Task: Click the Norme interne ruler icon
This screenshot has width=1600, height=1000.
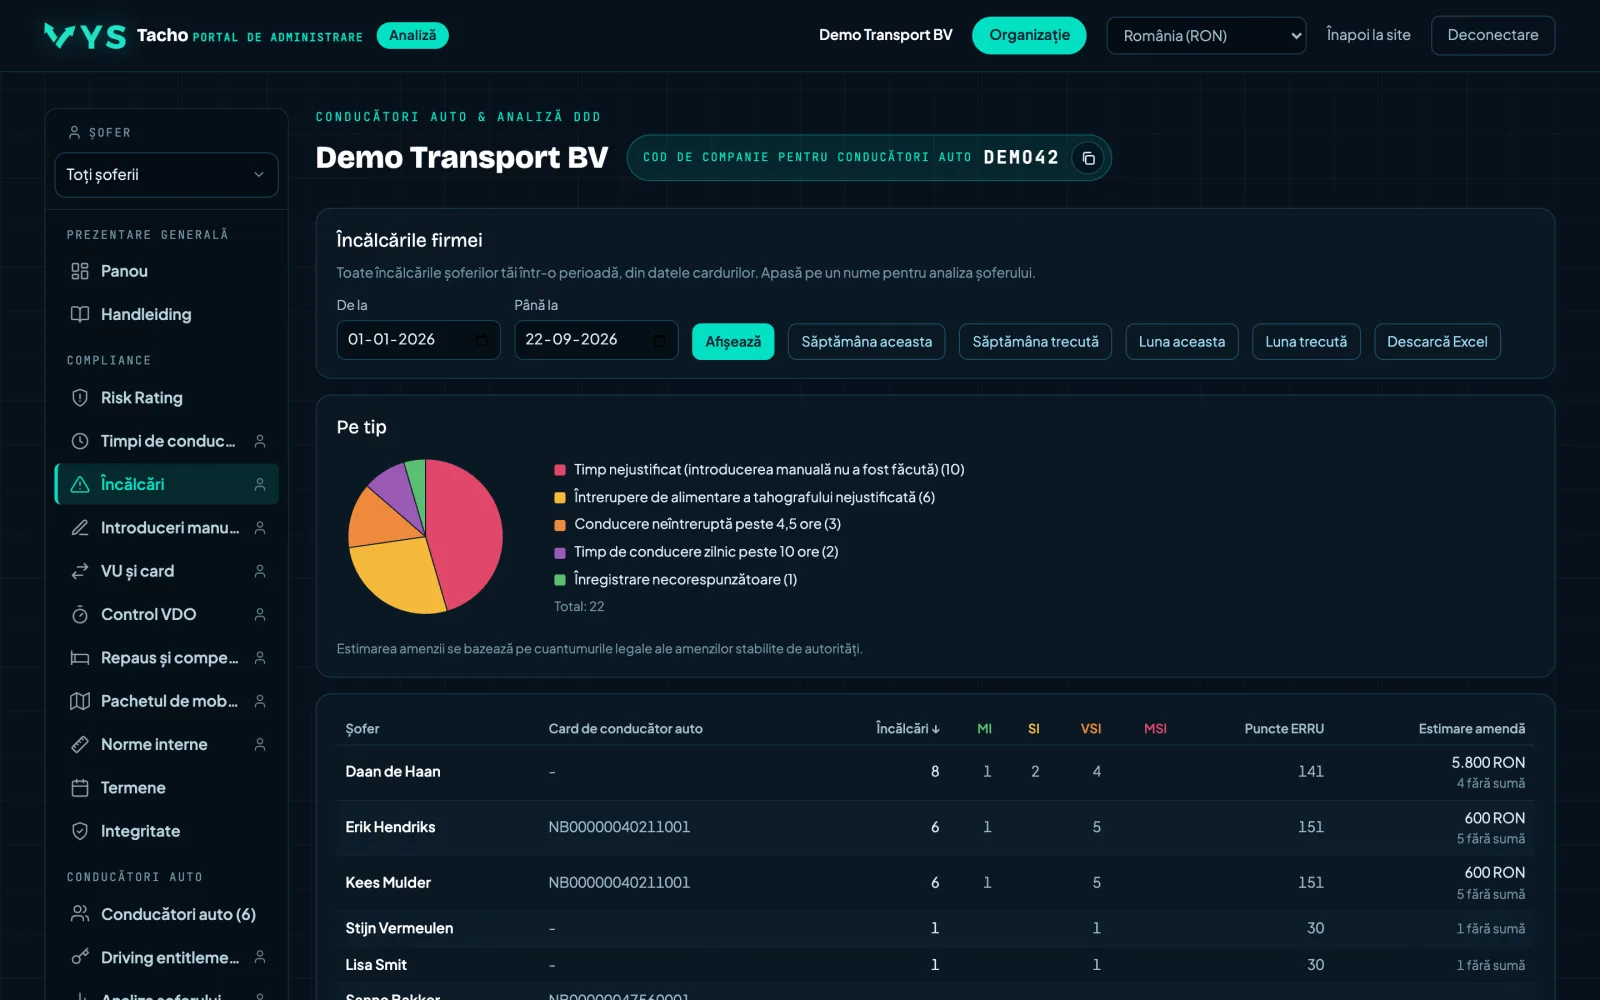Action: pyautogui.click(x=80, y=744)
